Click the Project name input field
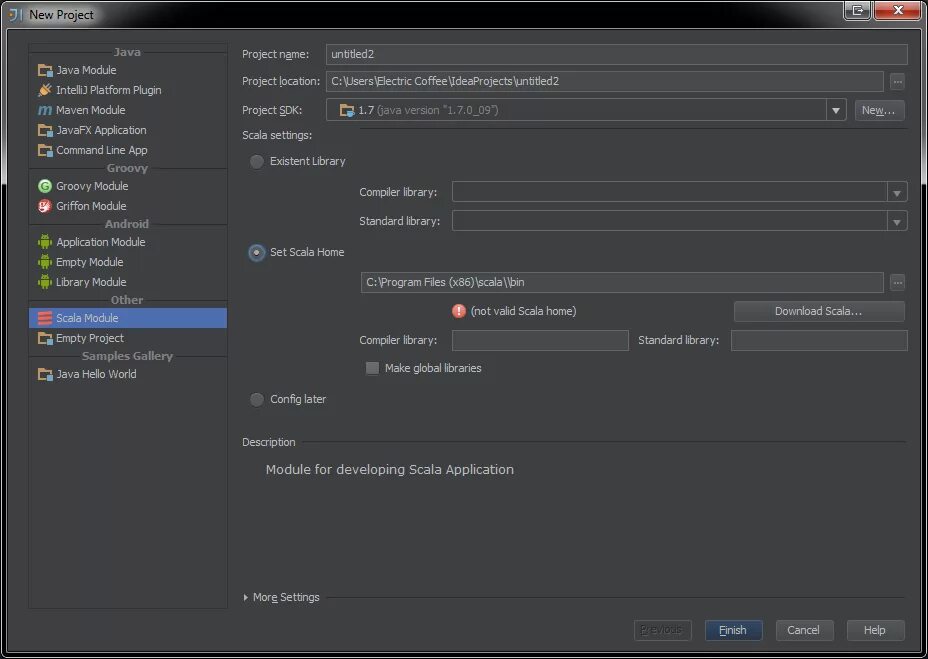Viewport: 928px width, 659px height. (616, 54)
